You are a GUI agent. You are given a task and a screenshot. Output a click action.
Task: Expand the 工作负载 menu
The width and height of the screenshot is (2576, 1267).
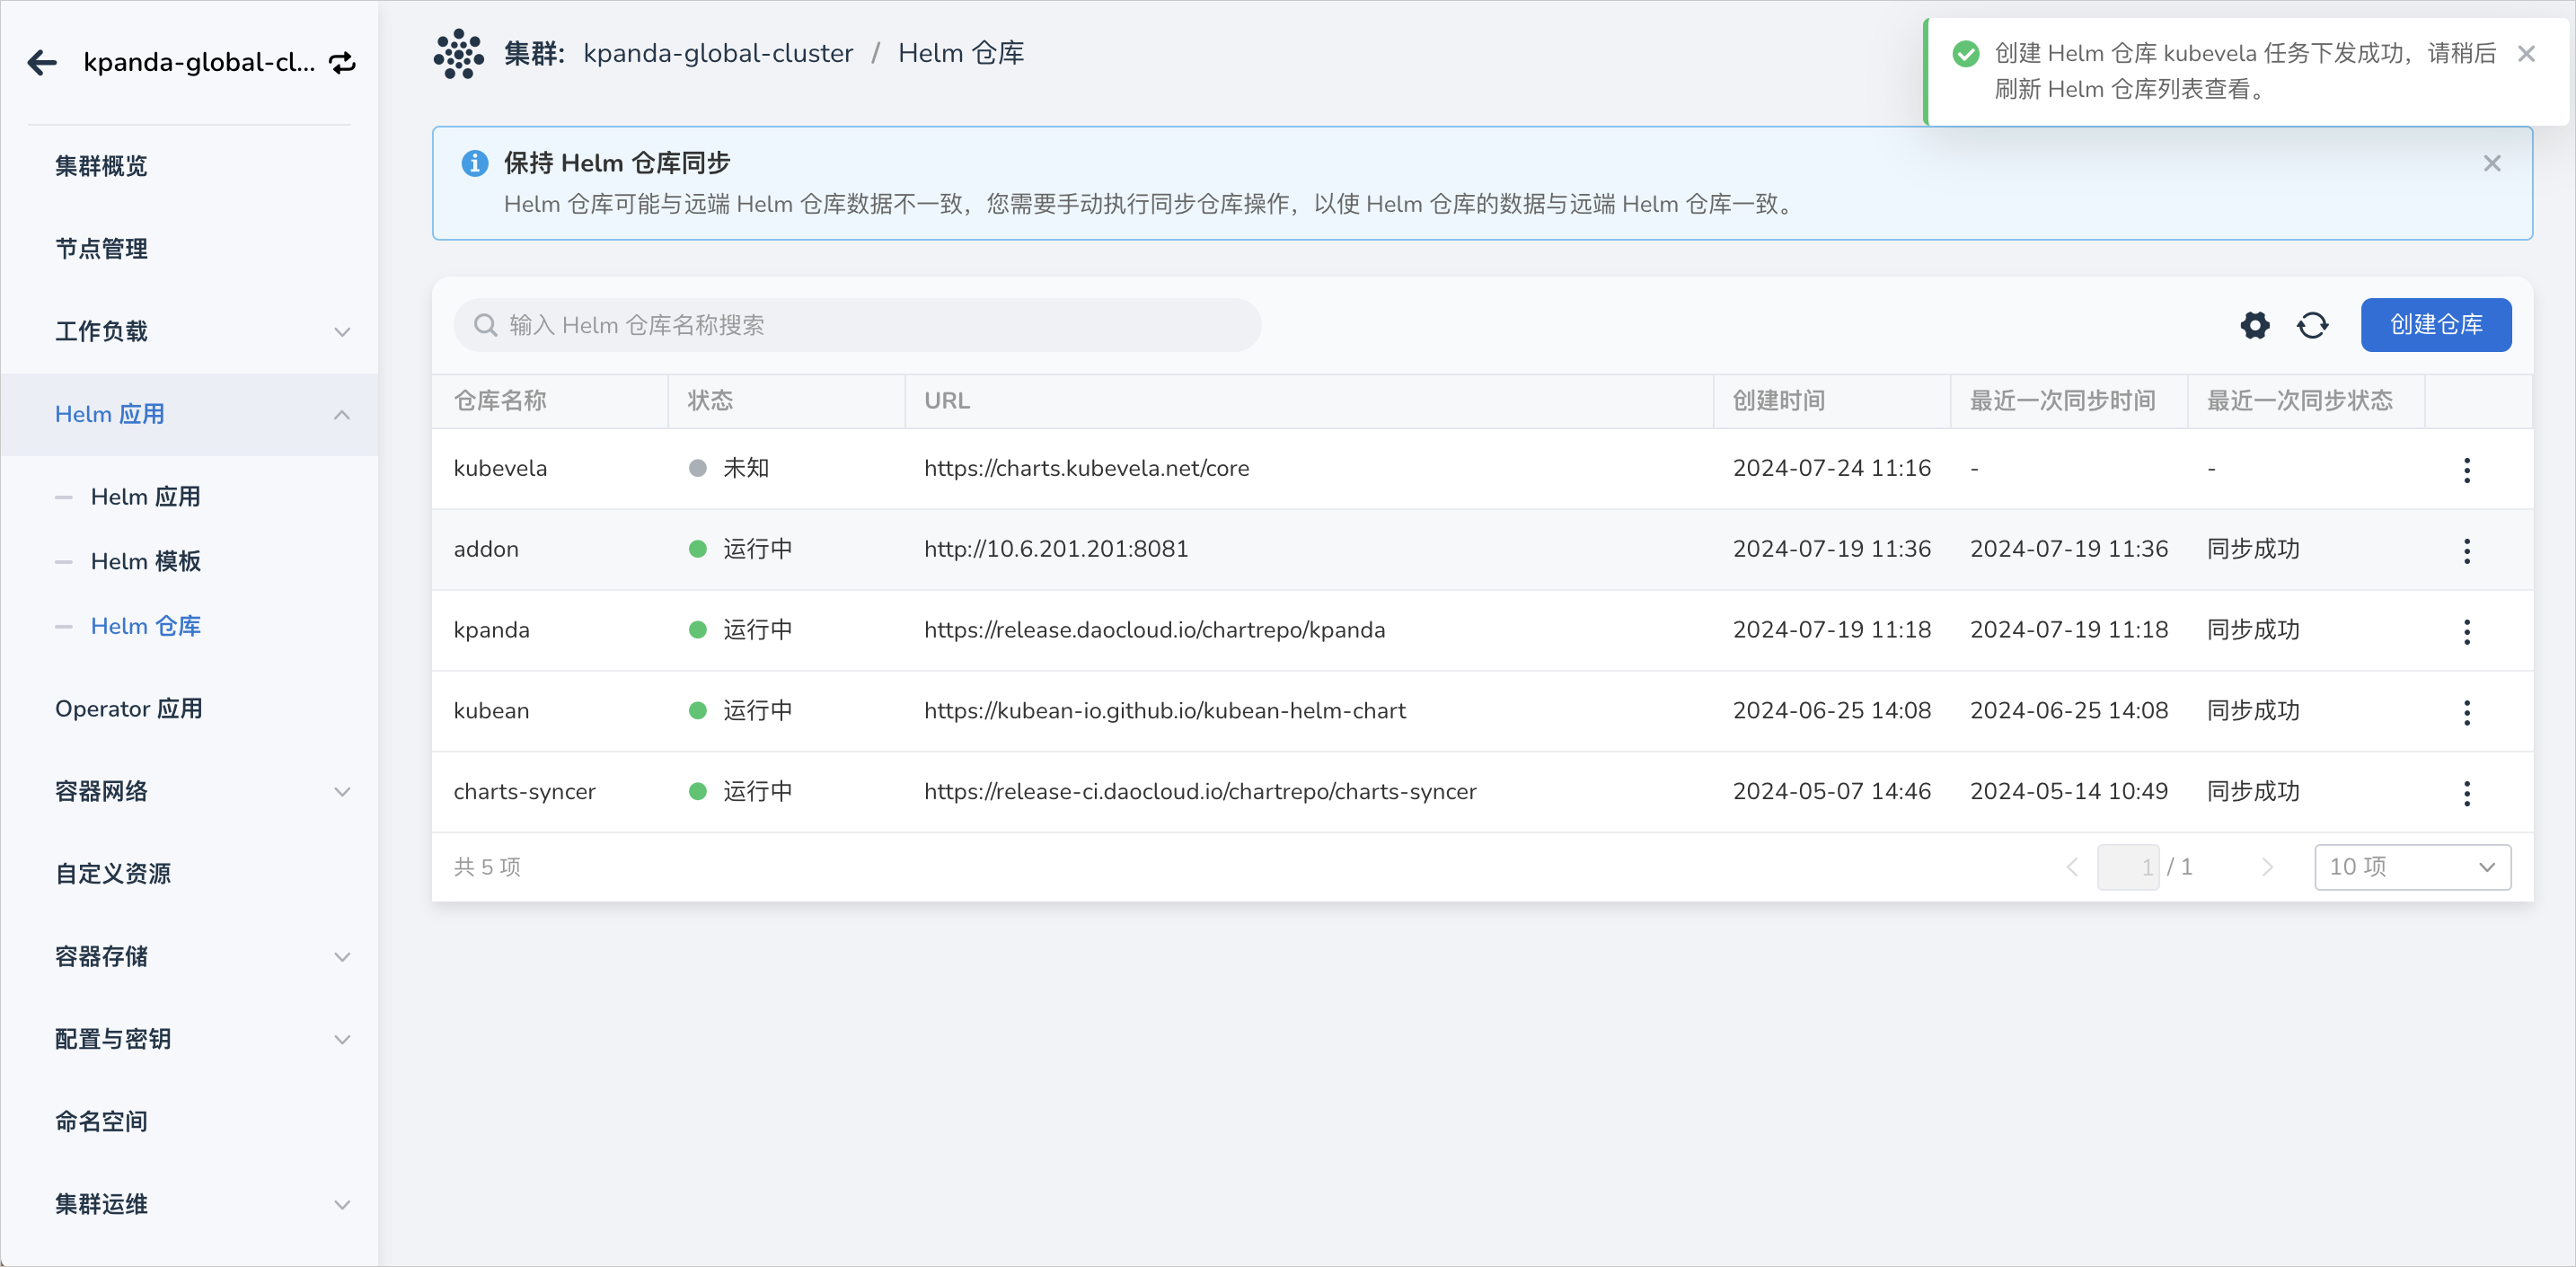pyautogui.click(x=190, y=331)
